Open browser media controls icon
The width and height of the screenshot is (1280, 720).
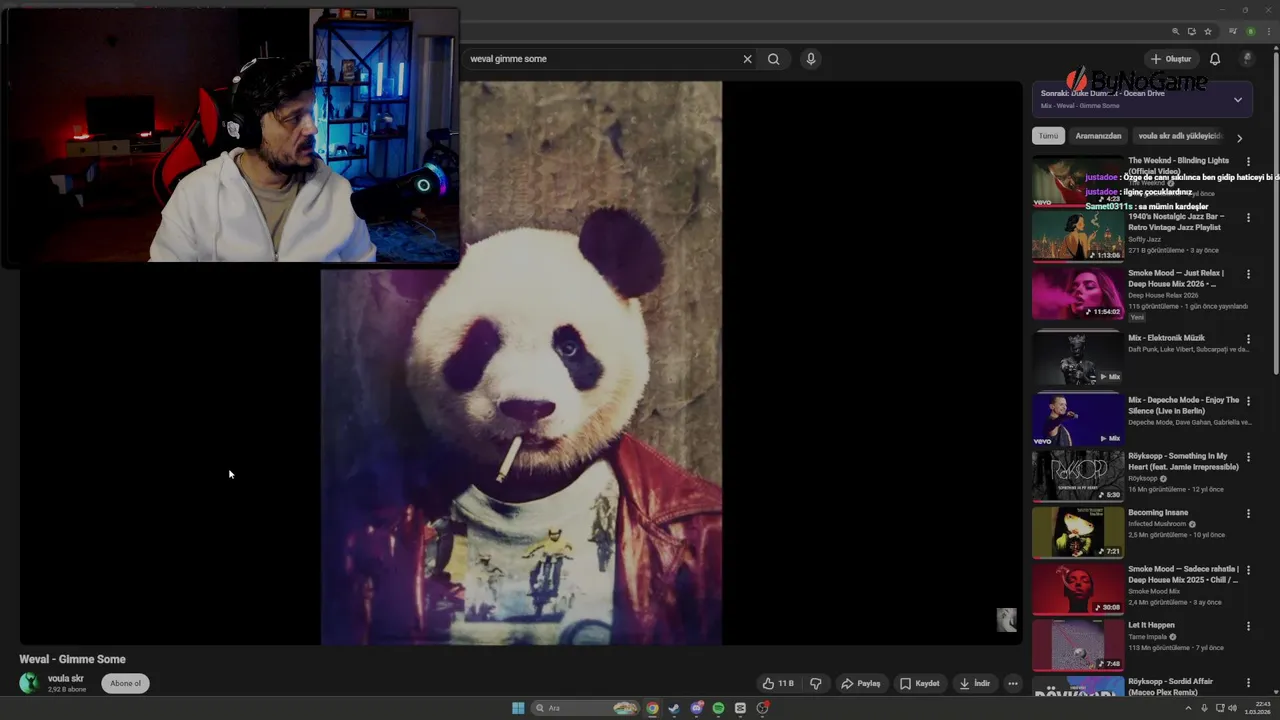1233,31
